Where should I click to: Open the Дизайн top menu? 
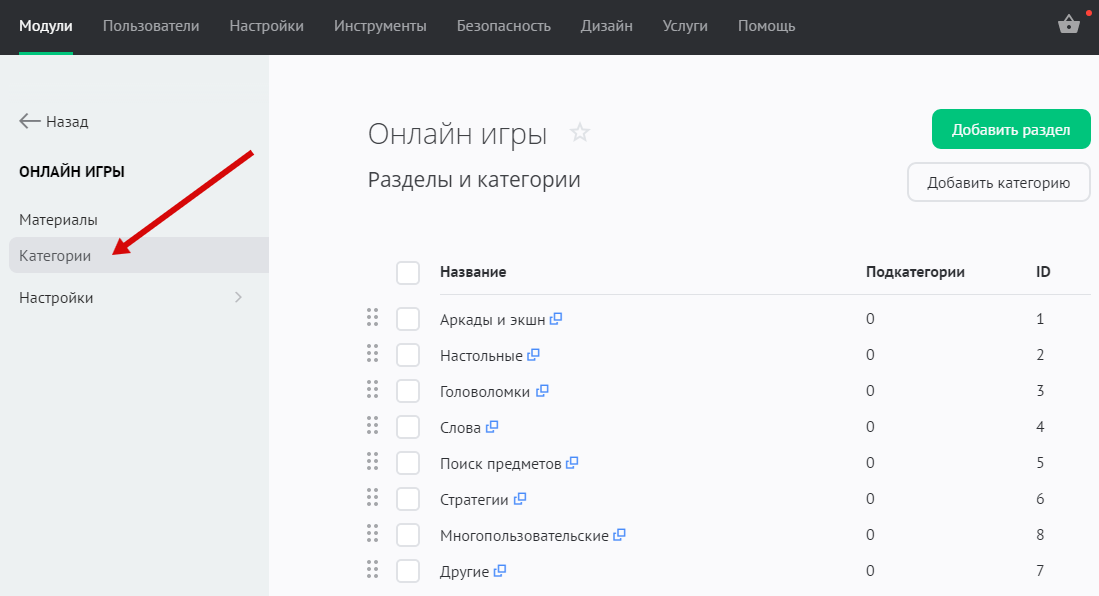[x=606, y=26]
